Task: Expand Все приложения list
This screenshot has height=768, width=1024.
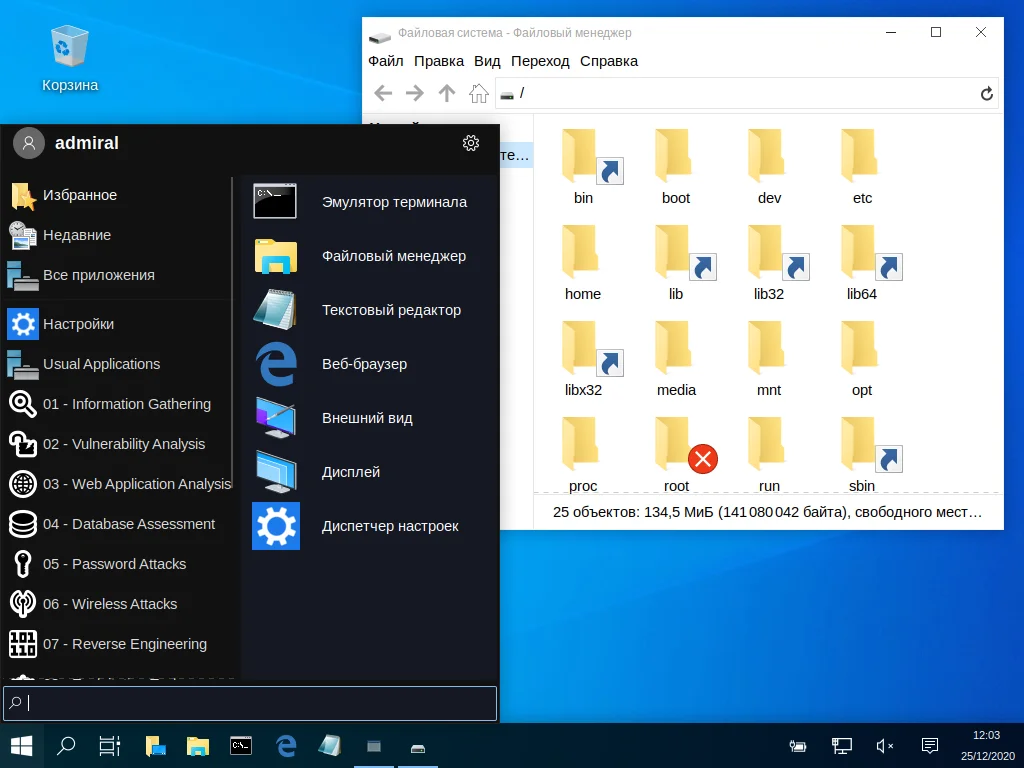Action: [x=108, y=275]
